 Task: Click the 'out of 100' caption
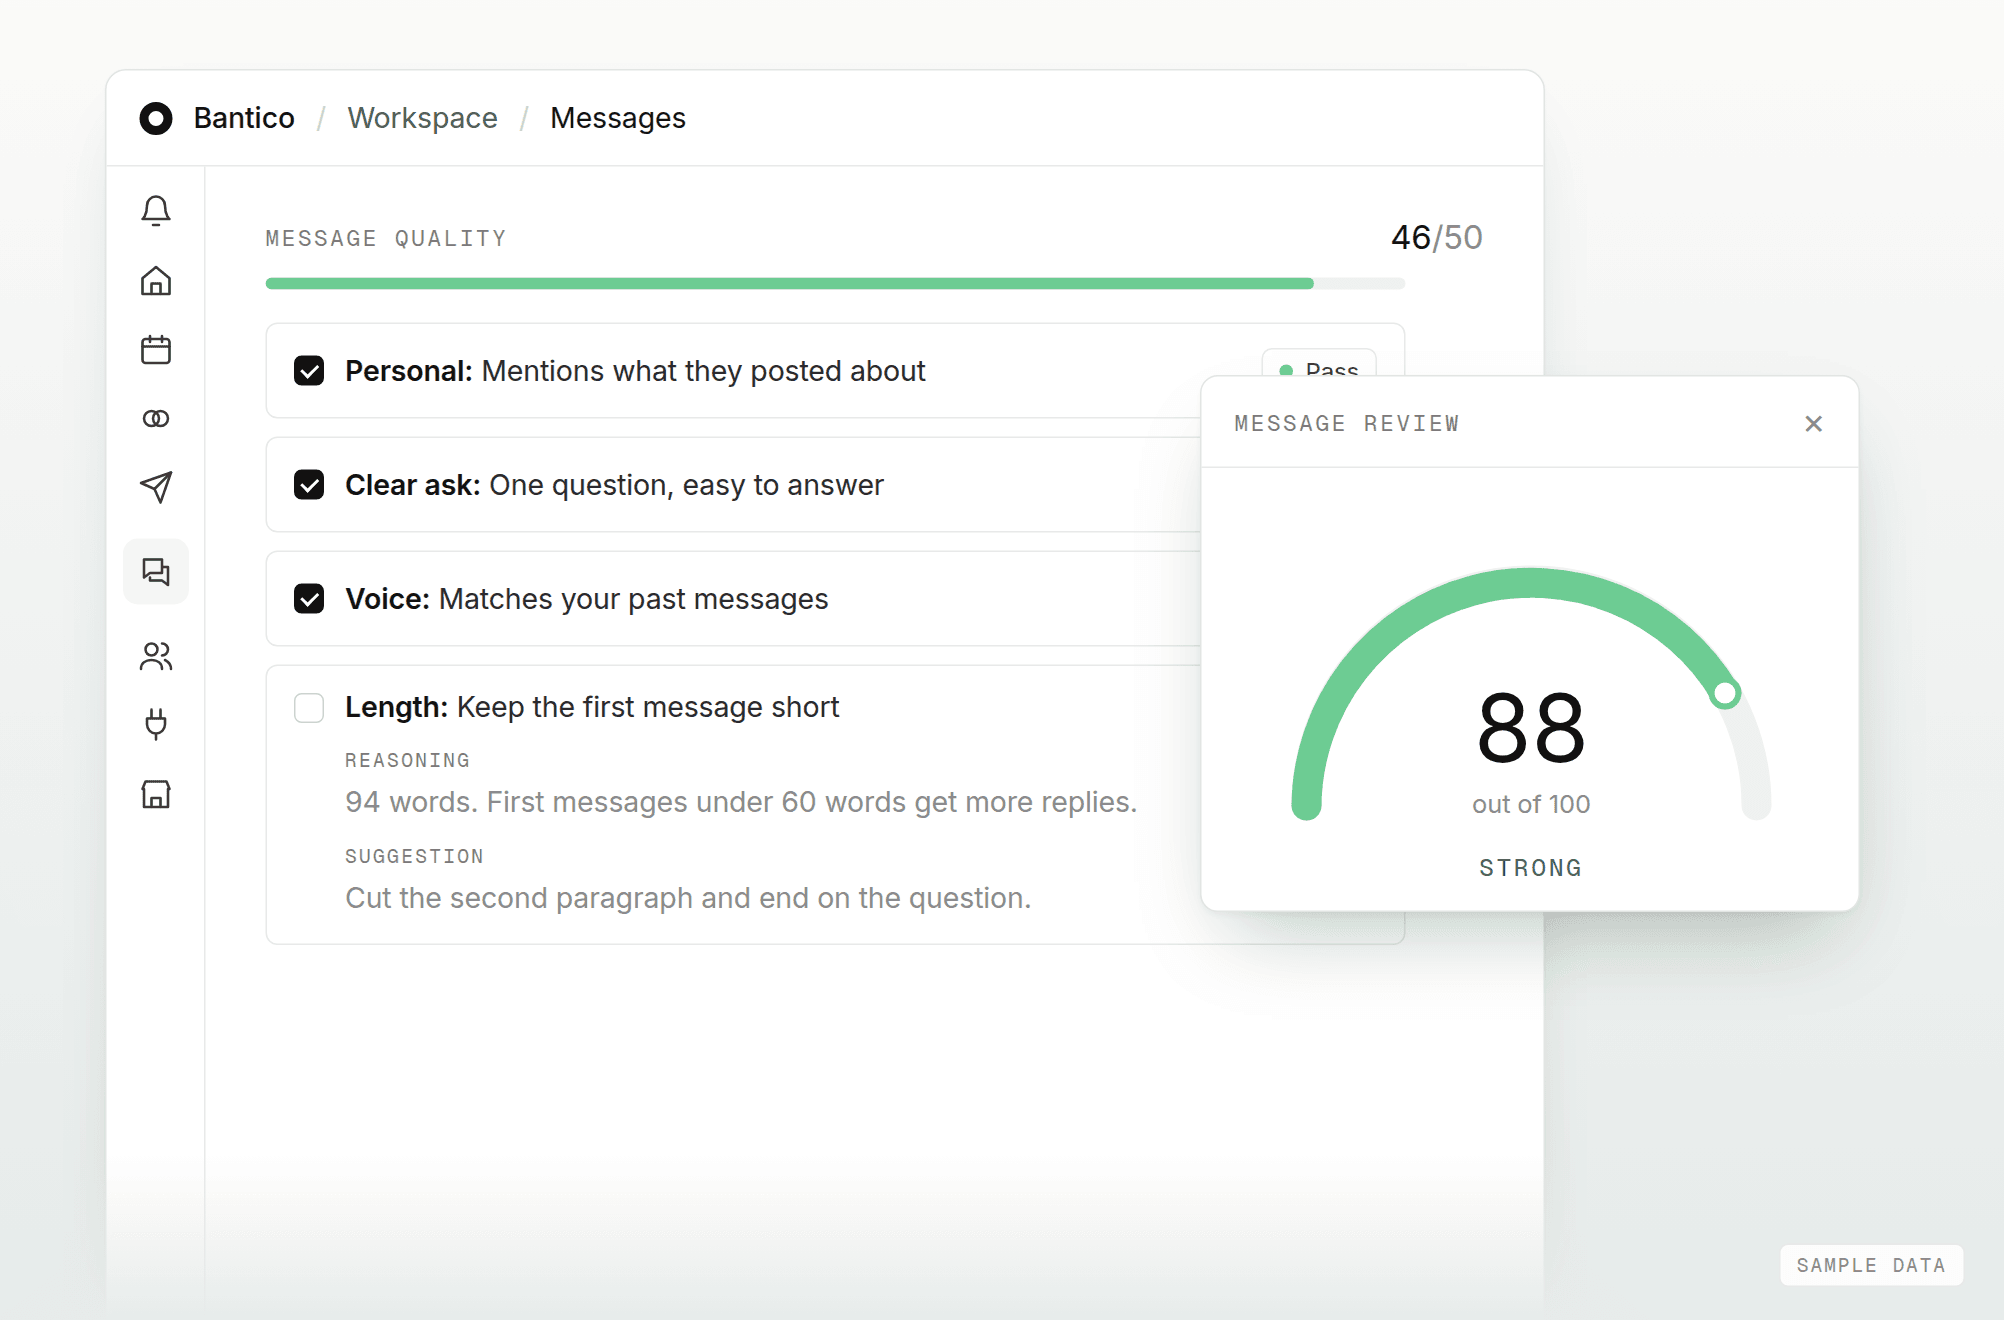click(x=1531, y=804)
